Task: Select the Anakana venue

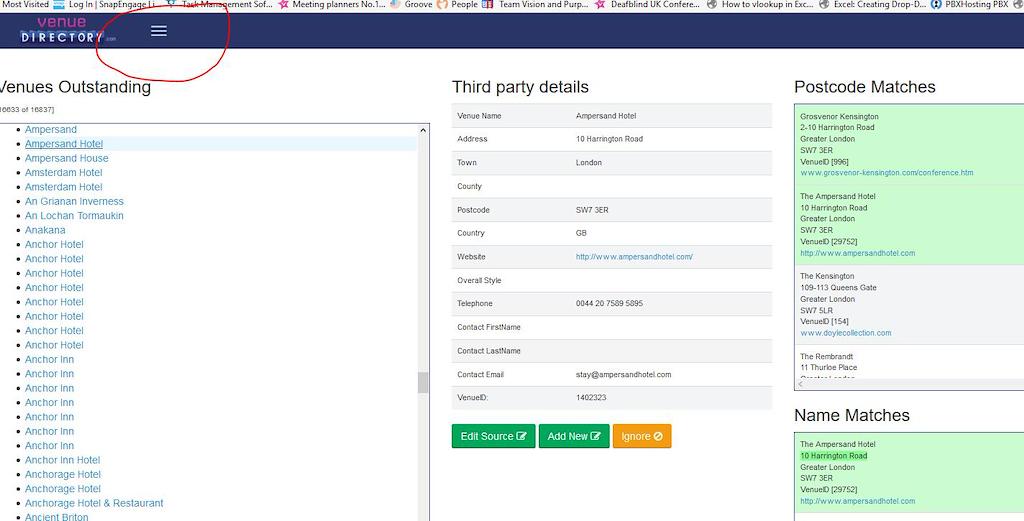Action: 45,230
